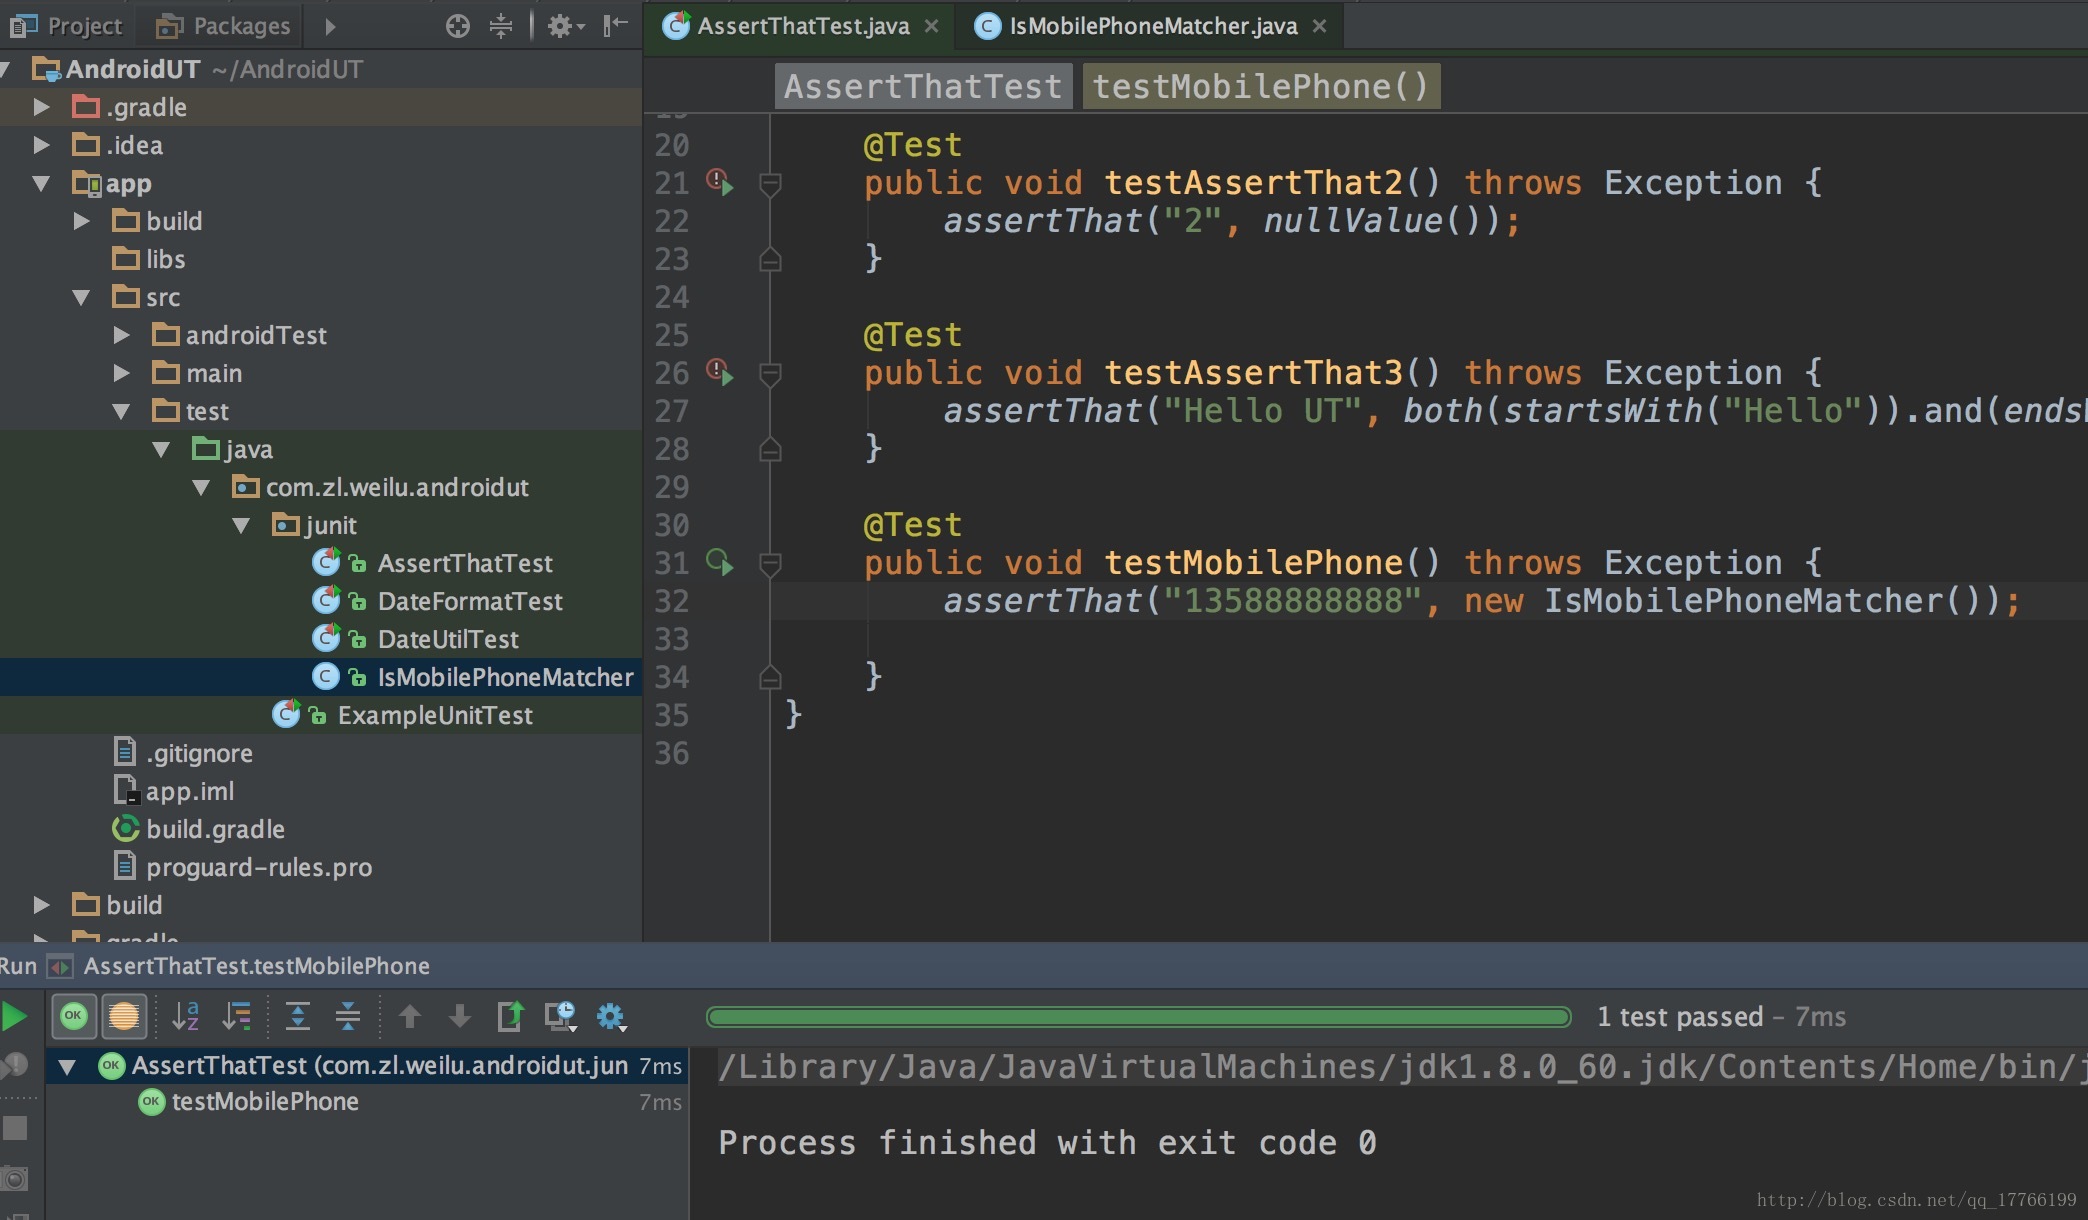2088x1220 pixels.
Task: Toggle show passed tests filter
Action: point(74,1016)
